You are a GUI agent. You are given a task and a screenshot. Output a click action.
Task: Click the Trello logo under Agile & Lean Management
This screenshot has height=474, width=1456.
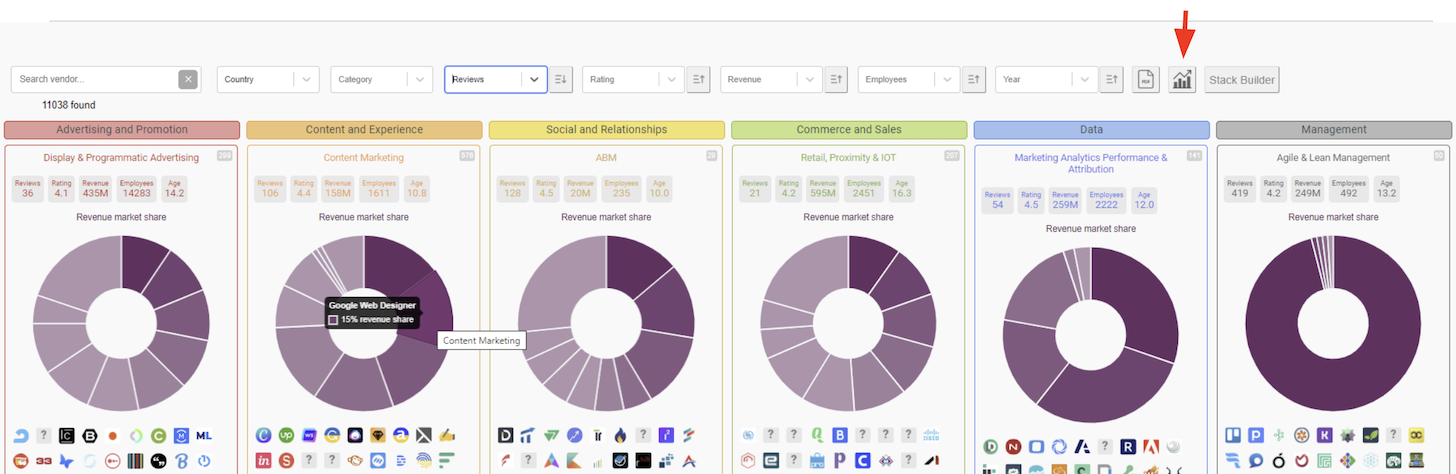[x=1234, y=436]
